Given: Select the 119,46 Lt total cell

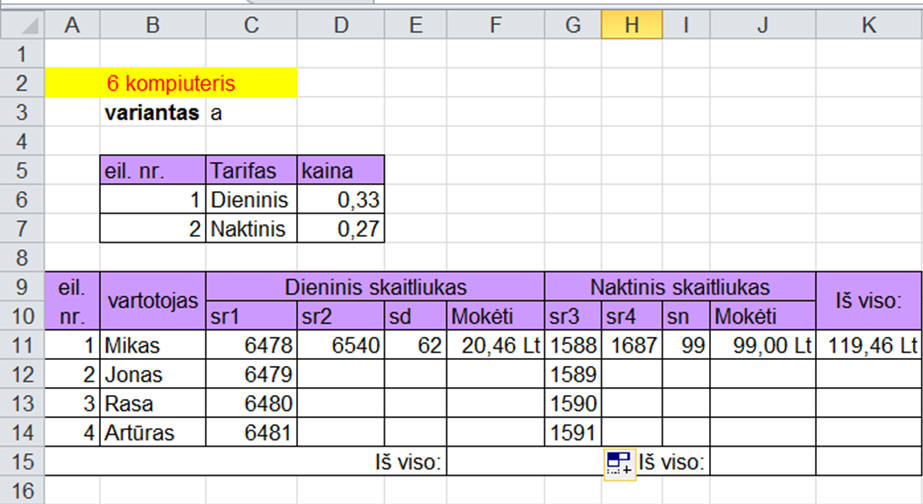Looking at the screenshot, I should pyautogui.click(x=869, y=345).
